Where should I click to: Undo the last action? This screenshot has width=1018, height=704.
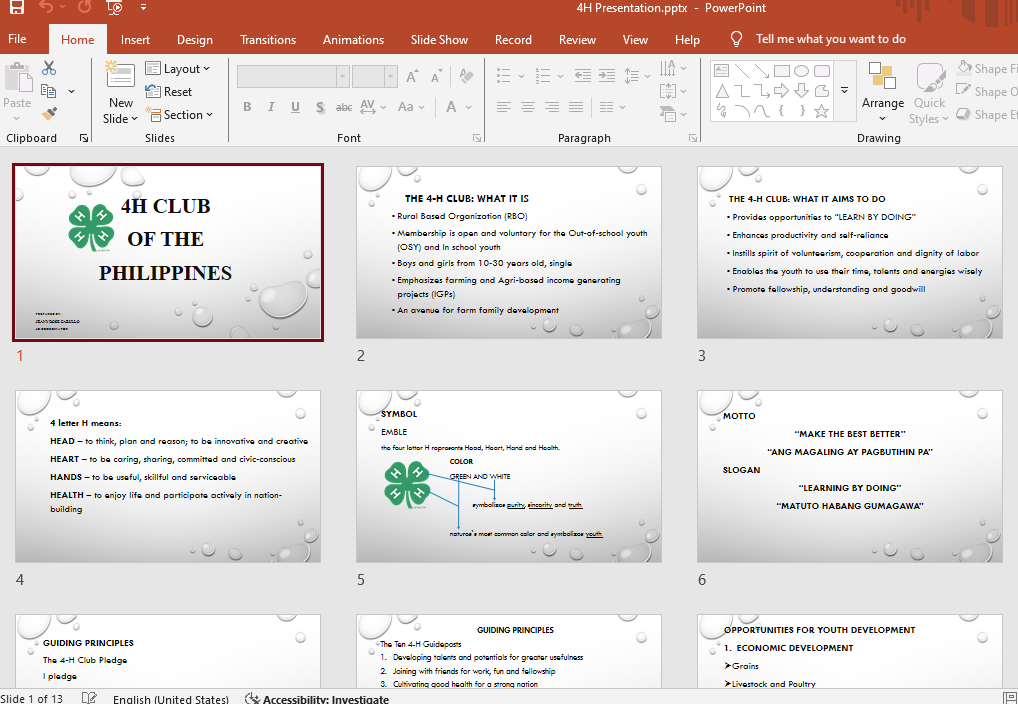[x=46, y=7]
